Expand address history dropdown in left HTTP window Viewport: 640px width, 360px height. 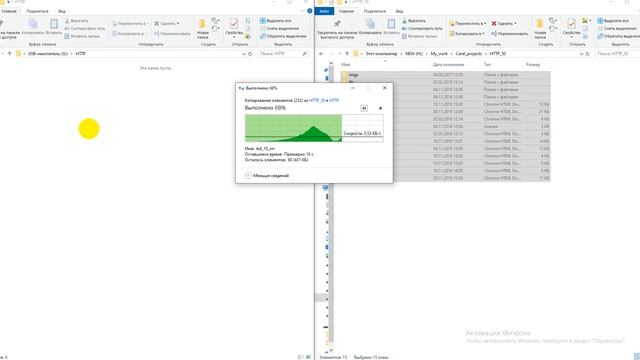point(244,53)
